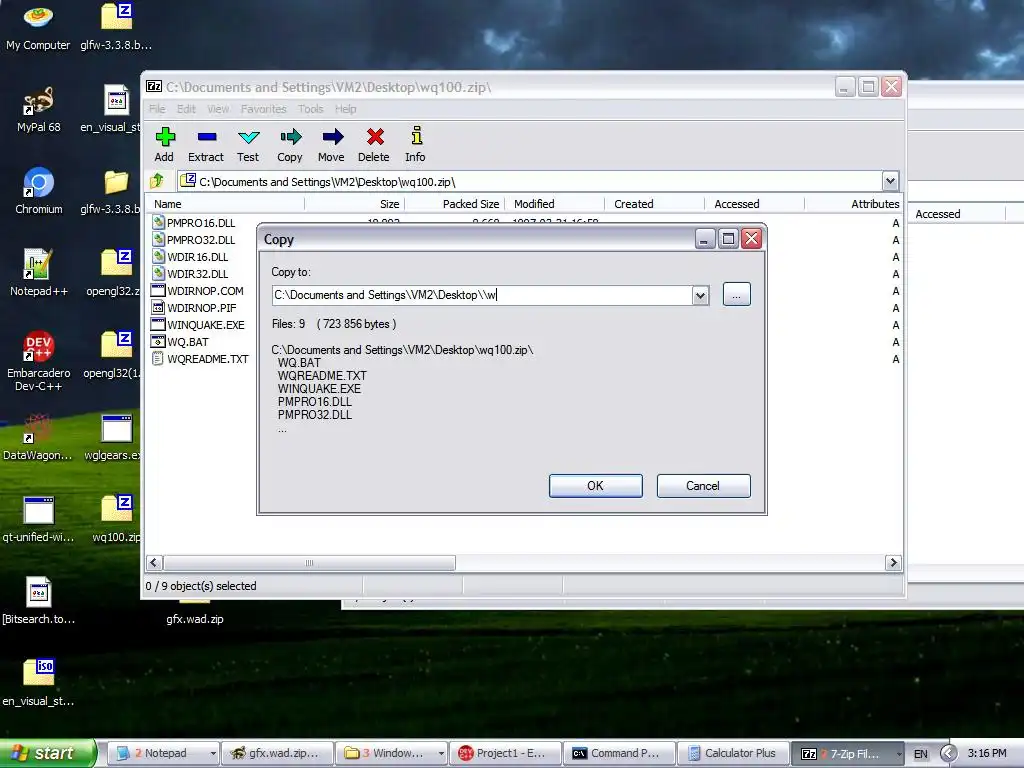1024x768 pixels.
Task: Click glfw-3.3.8.b... zip desktop icon
Action: click(x=116, y=26)
